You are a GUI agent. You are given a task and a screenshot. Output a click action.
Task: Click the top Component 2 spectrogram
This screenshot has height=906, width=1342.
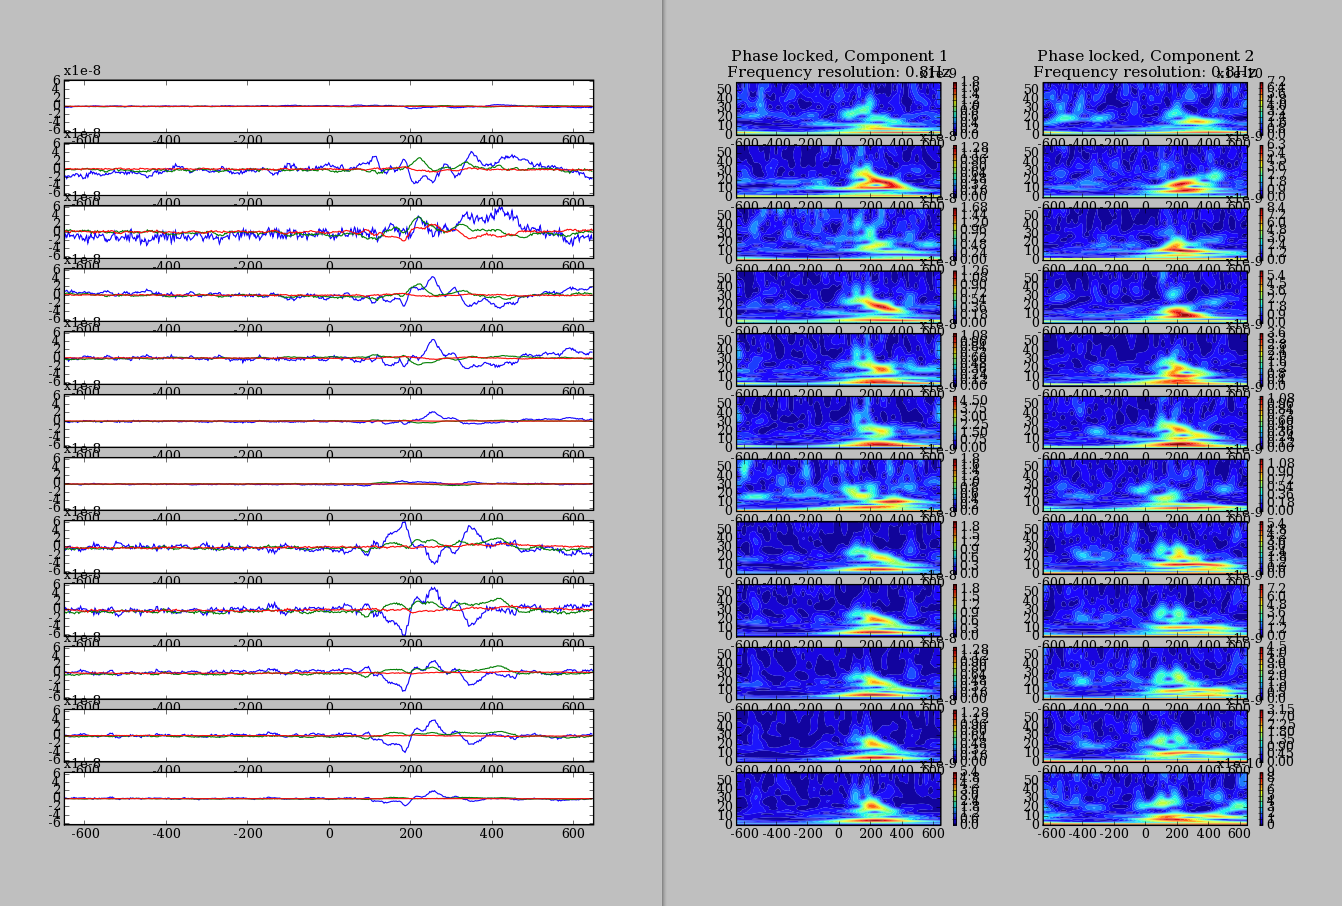pyautogui.click(x=1144, y=107)
